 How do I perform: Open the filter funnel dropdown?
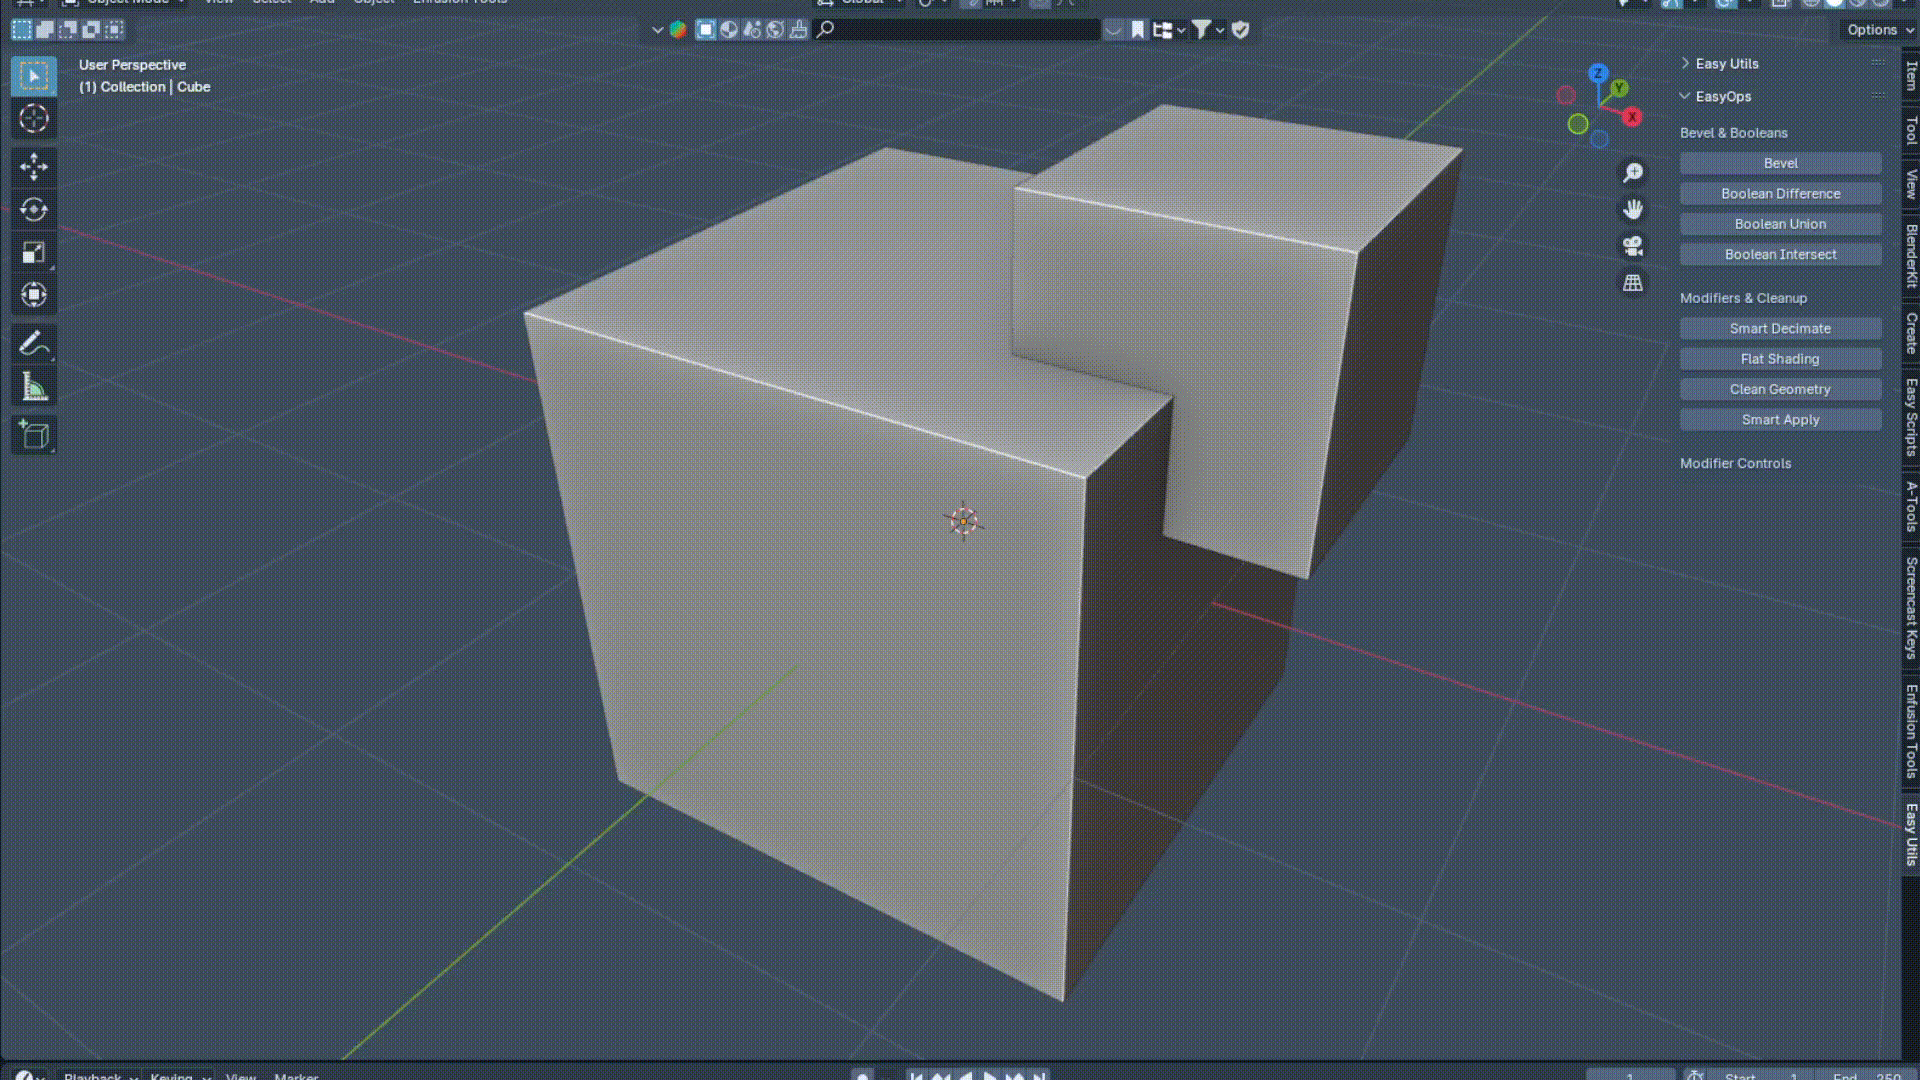coord(1208,30)
